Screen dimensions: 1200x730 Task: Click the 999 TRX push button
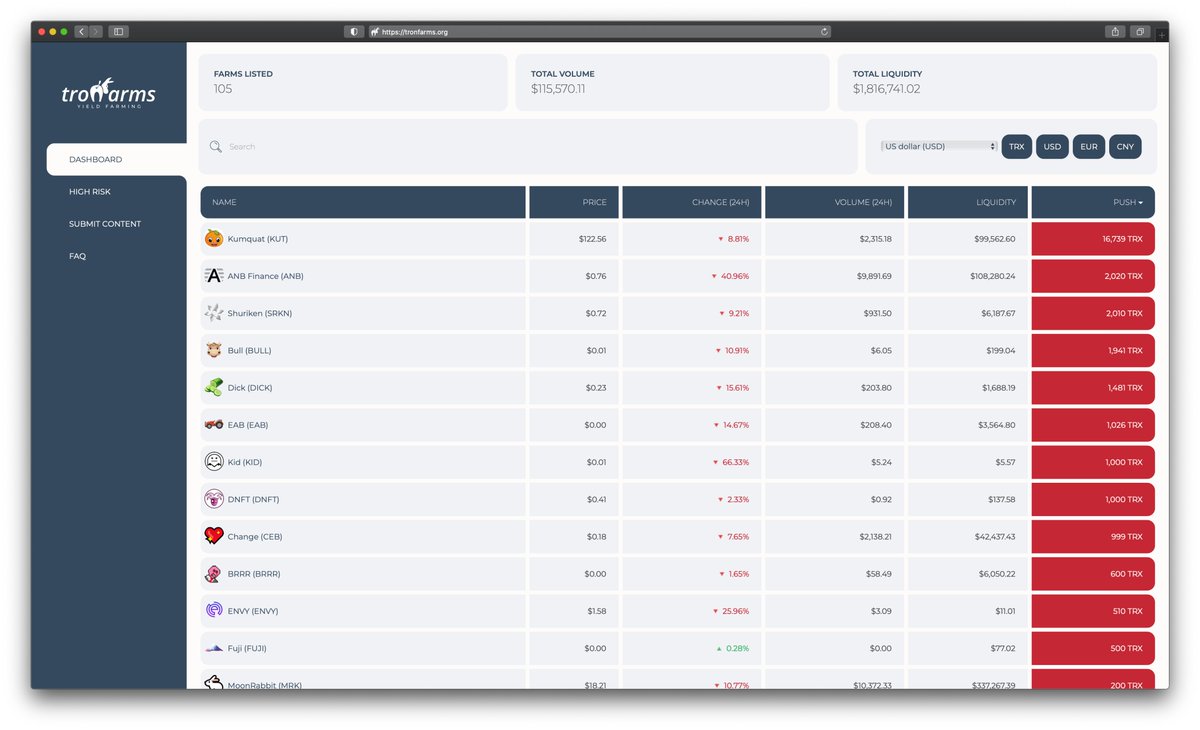[1093, 536]
